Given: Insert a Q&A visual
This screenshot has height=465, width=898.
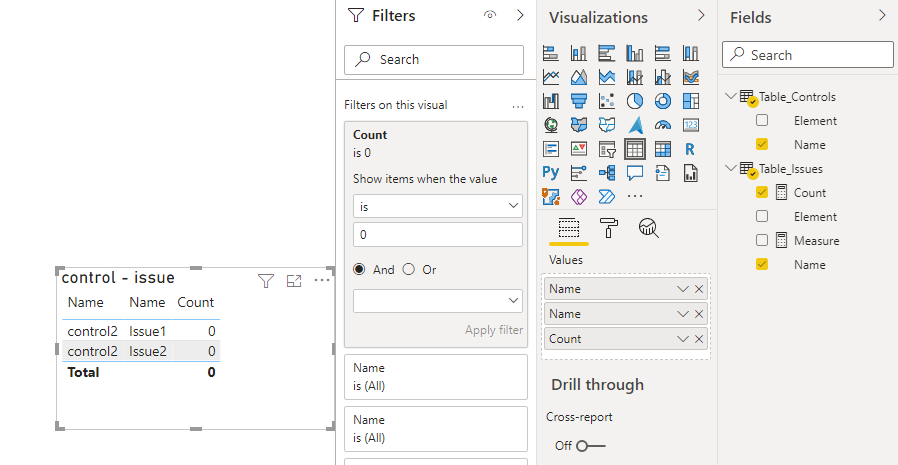Looking at the screenshot, I should (635, 172).
